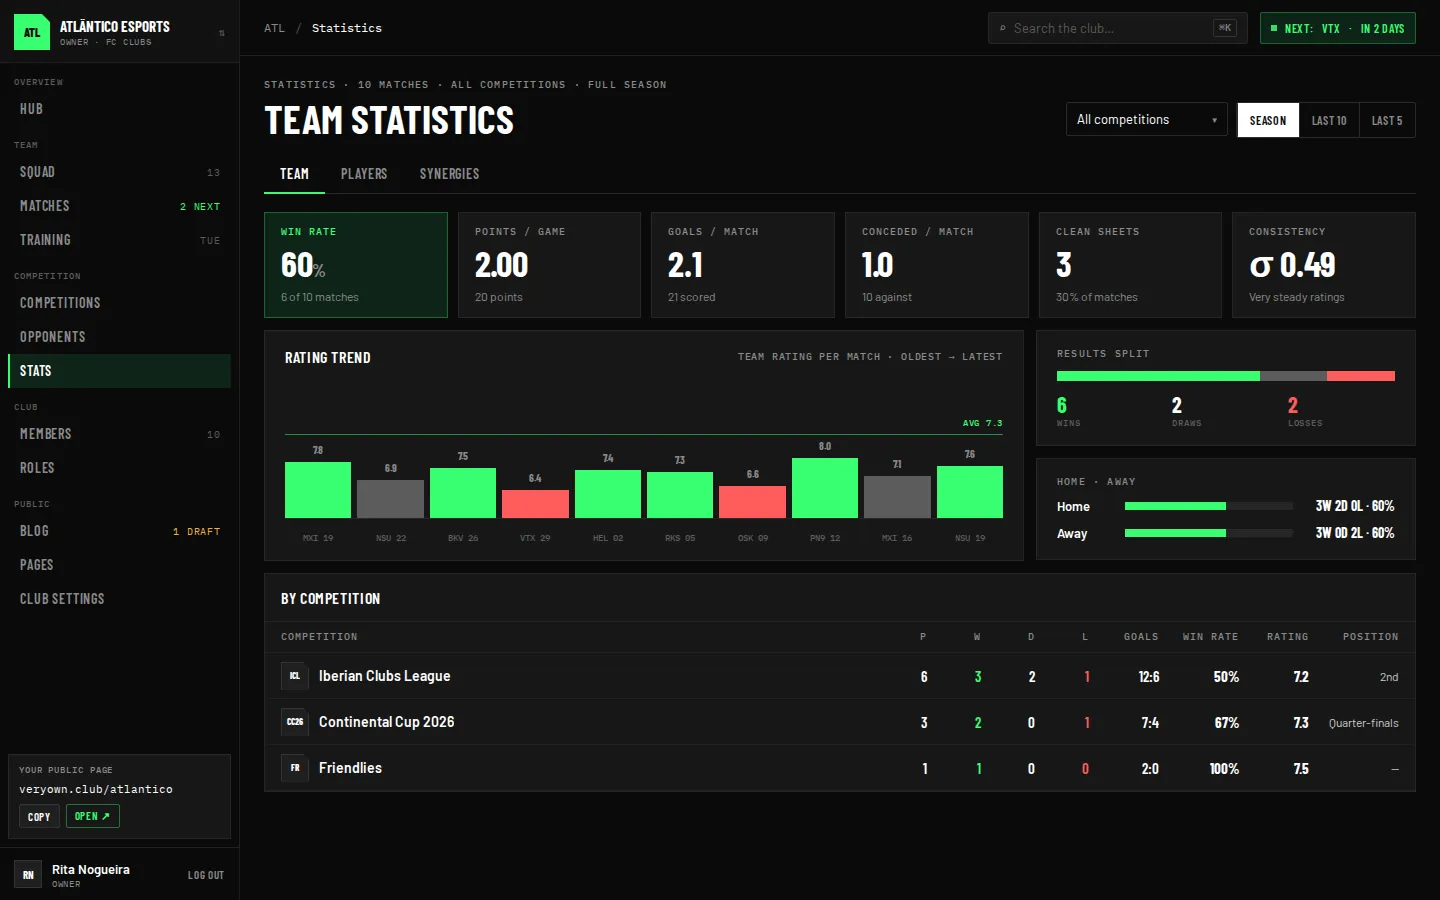
Task: Click the Win Rate 60% card
Action: [356, 265]
